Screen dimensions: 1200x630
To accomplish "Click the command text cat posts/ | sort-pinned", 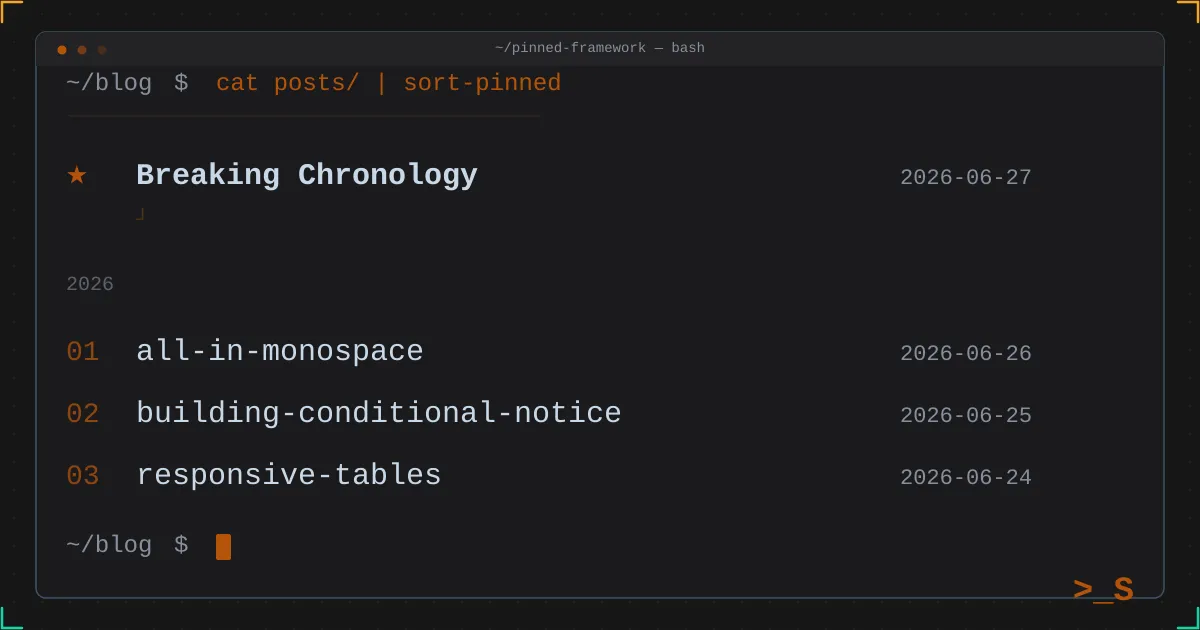I will 389,84.
